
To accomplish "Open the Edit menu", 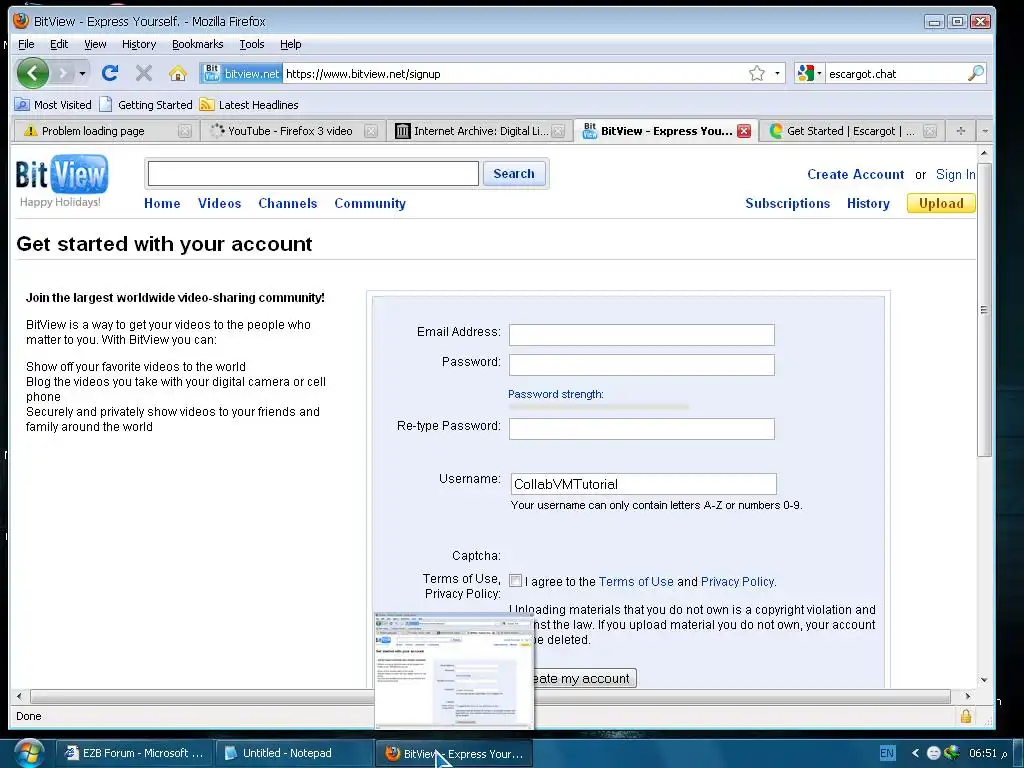I will tap(59, 44).
